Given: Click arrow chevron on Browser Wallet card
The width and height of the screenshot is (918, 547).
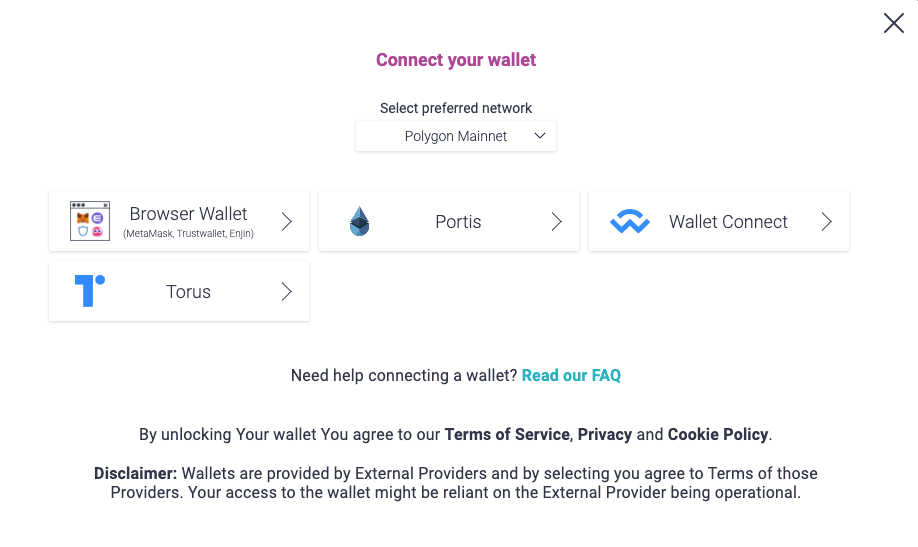Looking at the screenshot, I should pos(287,221).
